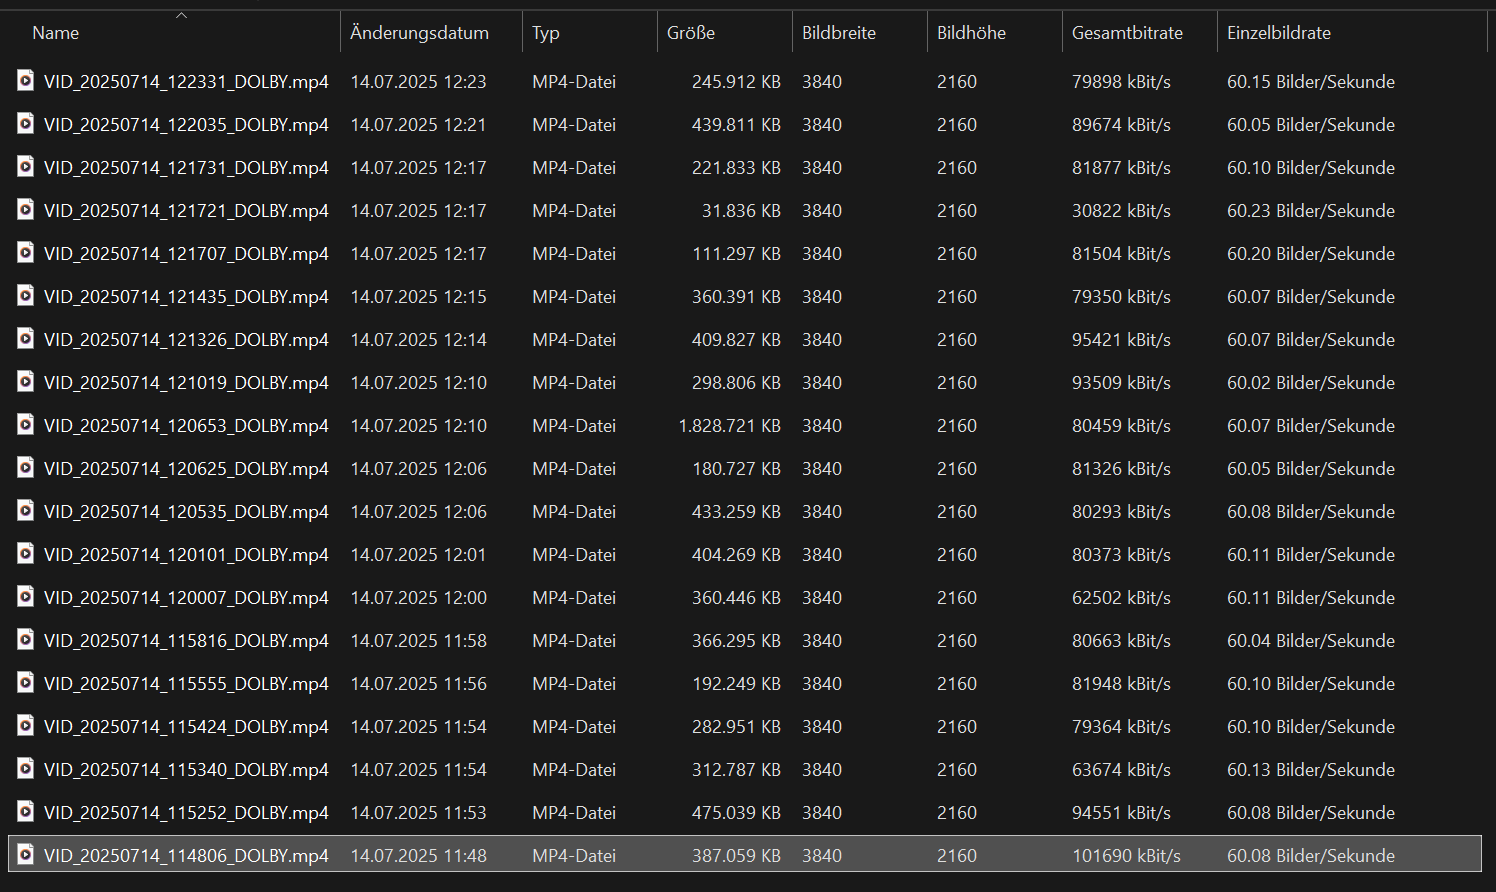Select the icon for VID_20250714_121721_DOLBY.mp4

[x=26, y=210]
